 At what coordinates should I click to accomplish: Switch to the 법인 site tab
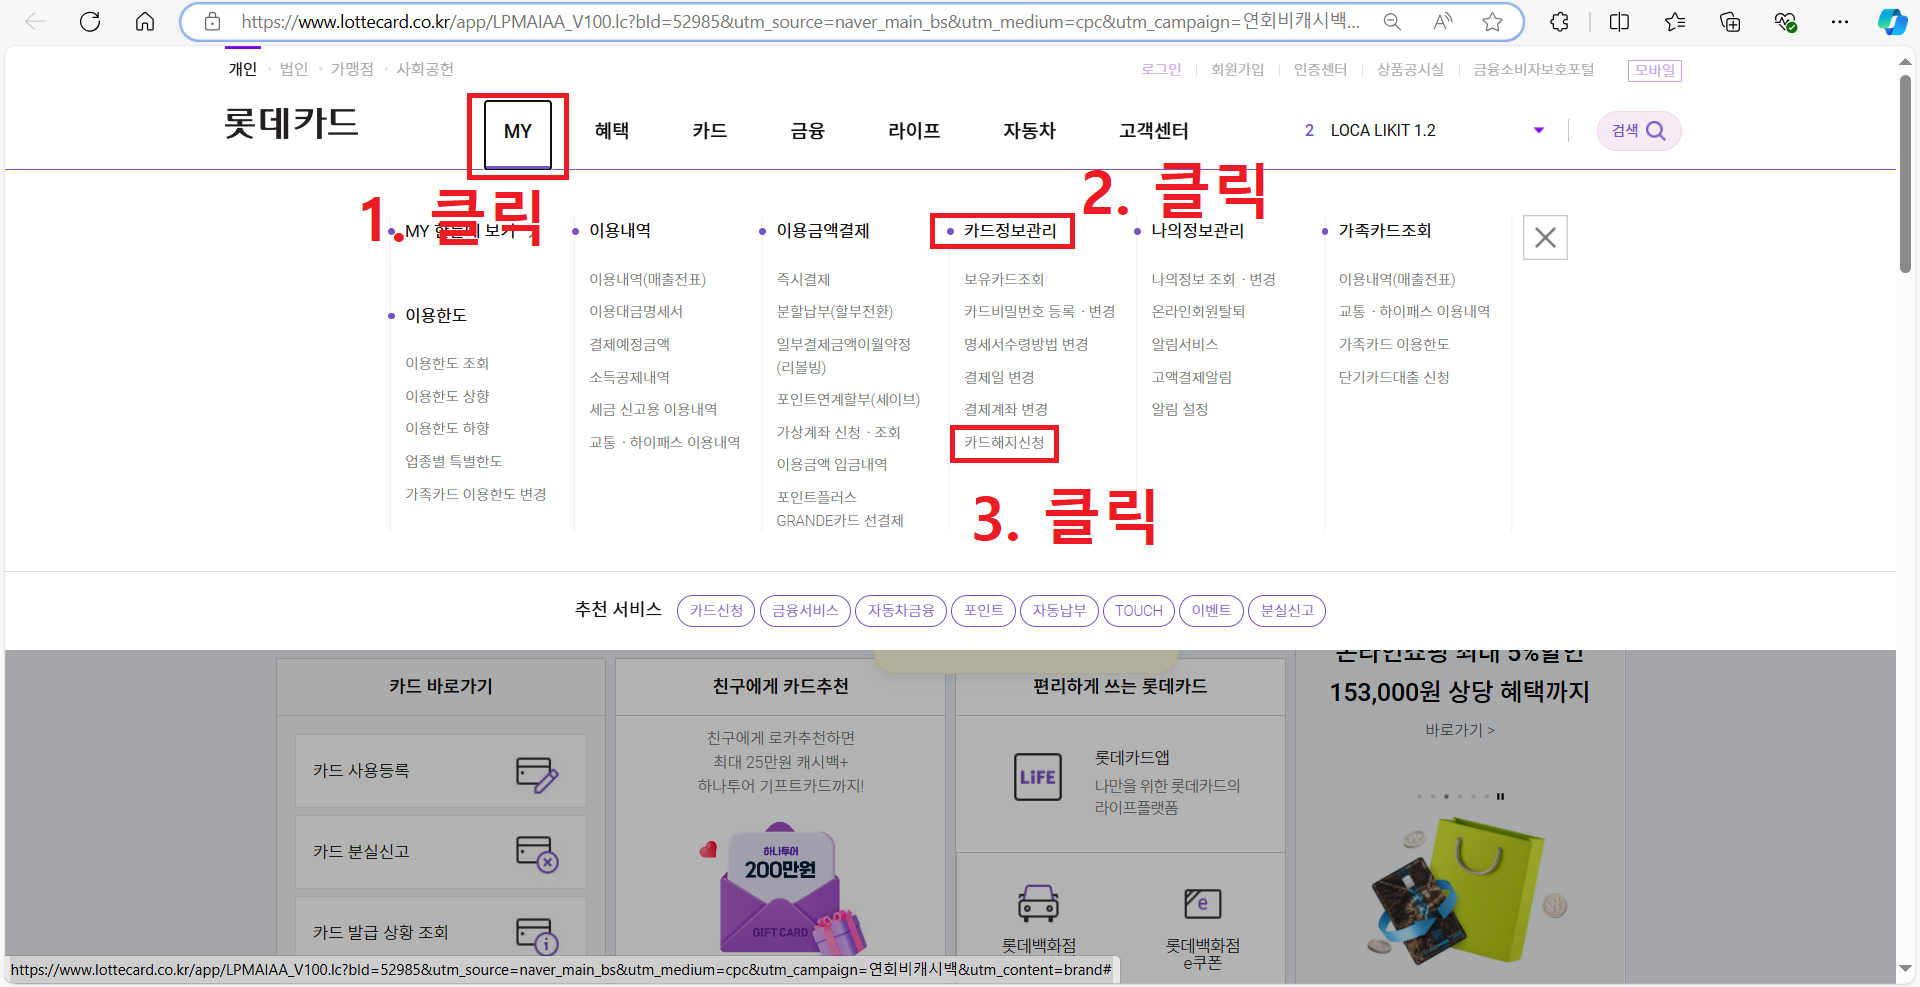tap(294, 69)
